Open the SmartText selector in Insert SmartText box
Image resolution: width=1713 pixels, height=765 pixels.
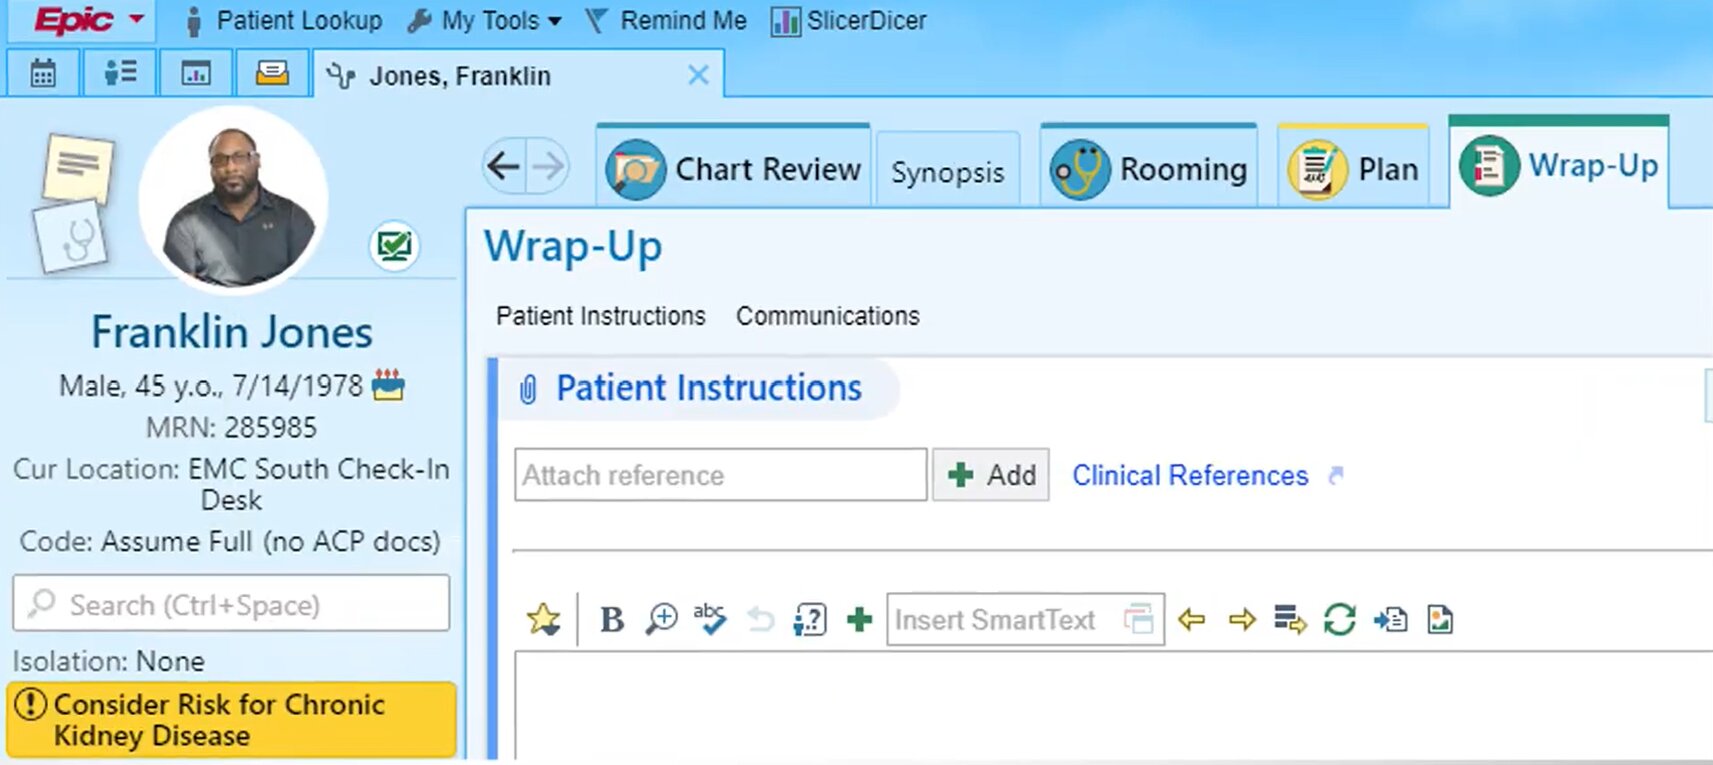point(1139,620)
